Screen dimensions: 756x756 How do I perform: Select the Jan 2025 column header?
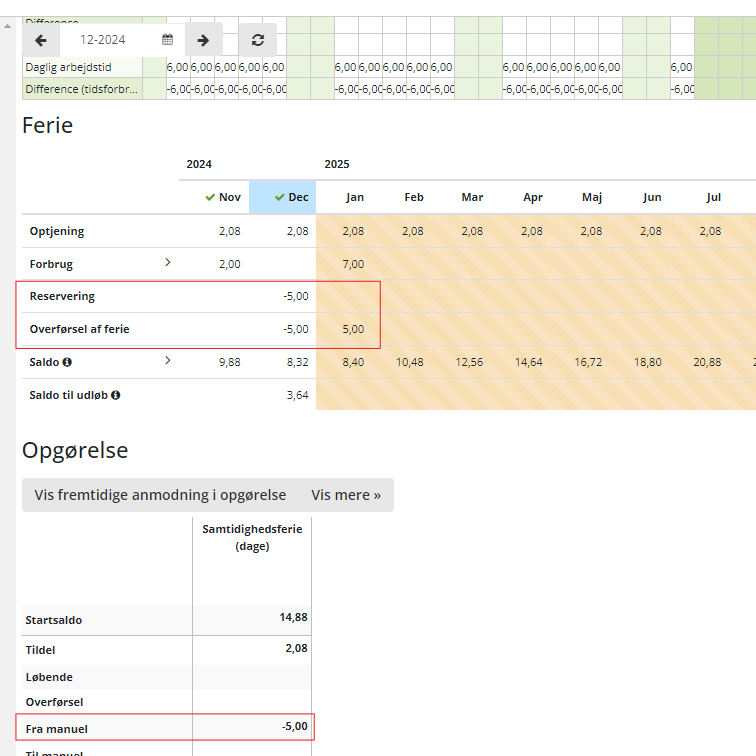click(x=354, y=198)
